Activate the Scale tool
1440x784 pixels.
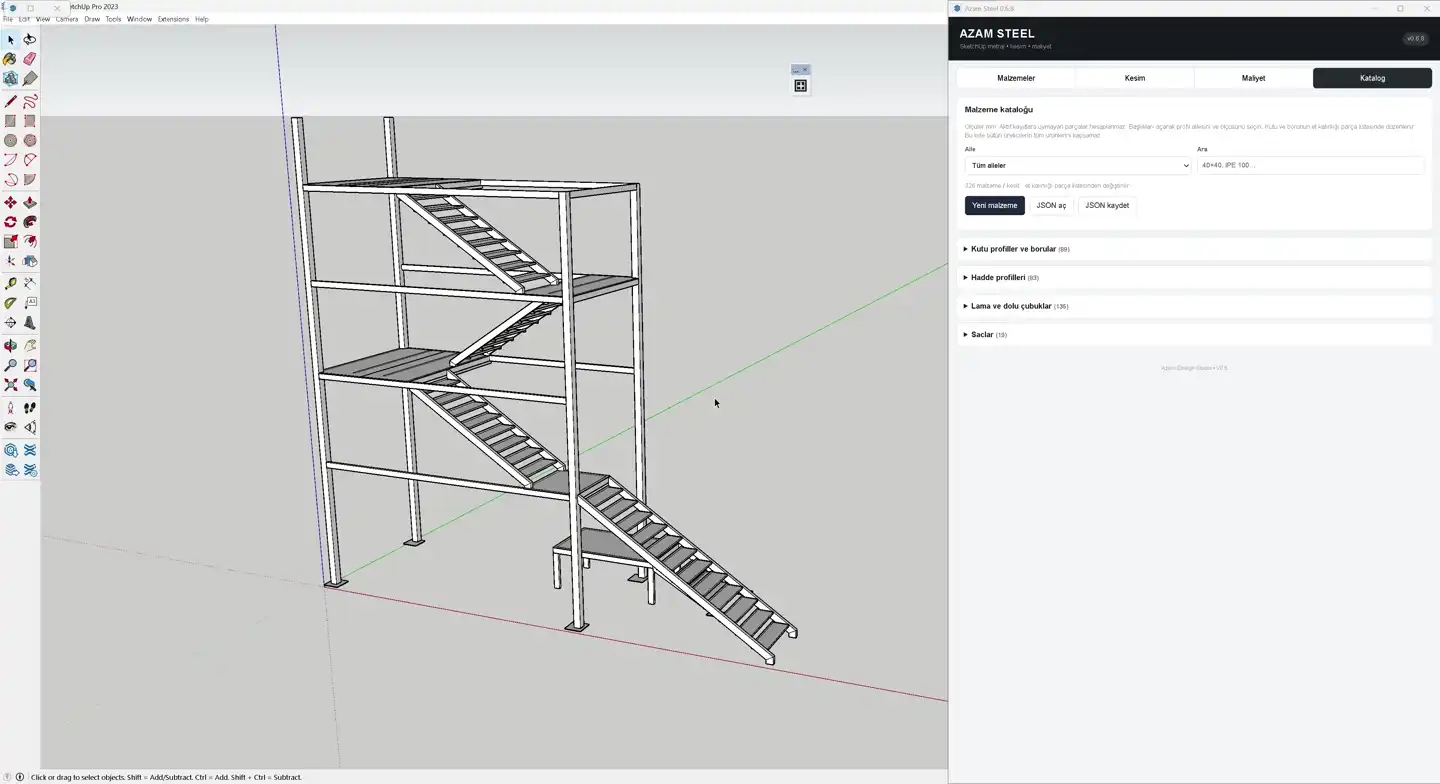point(10,241)
